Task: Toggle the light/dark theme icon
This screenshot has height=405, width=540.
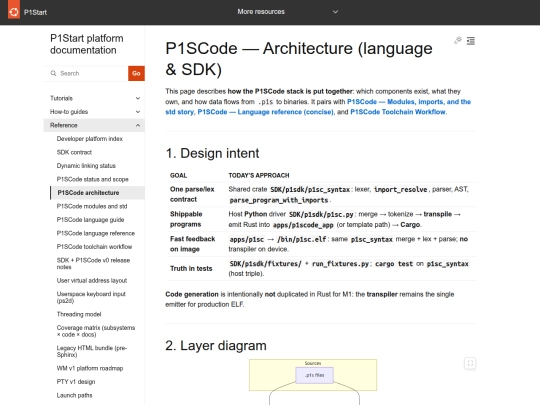Action: tap(458, 41)
